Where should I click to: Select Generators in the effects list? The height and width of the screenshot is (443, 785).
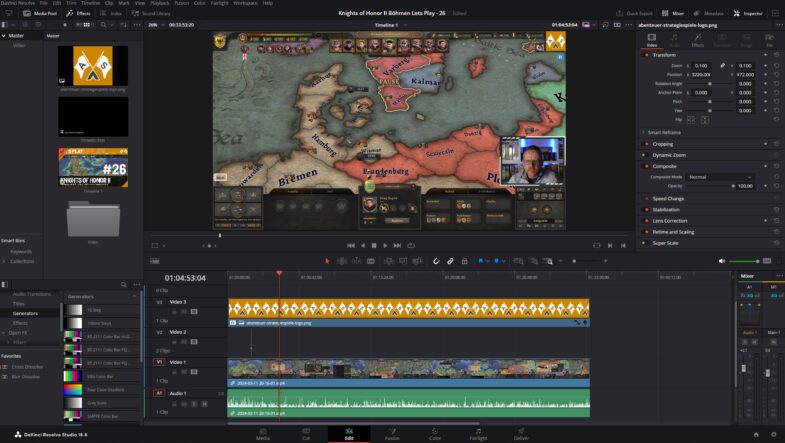point(26,313)
